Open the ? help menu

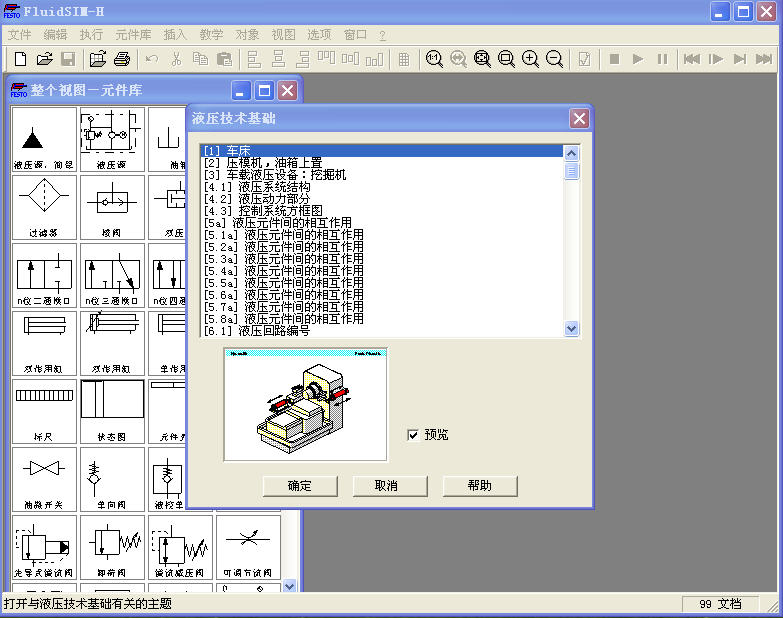click(x=382, y=35)
